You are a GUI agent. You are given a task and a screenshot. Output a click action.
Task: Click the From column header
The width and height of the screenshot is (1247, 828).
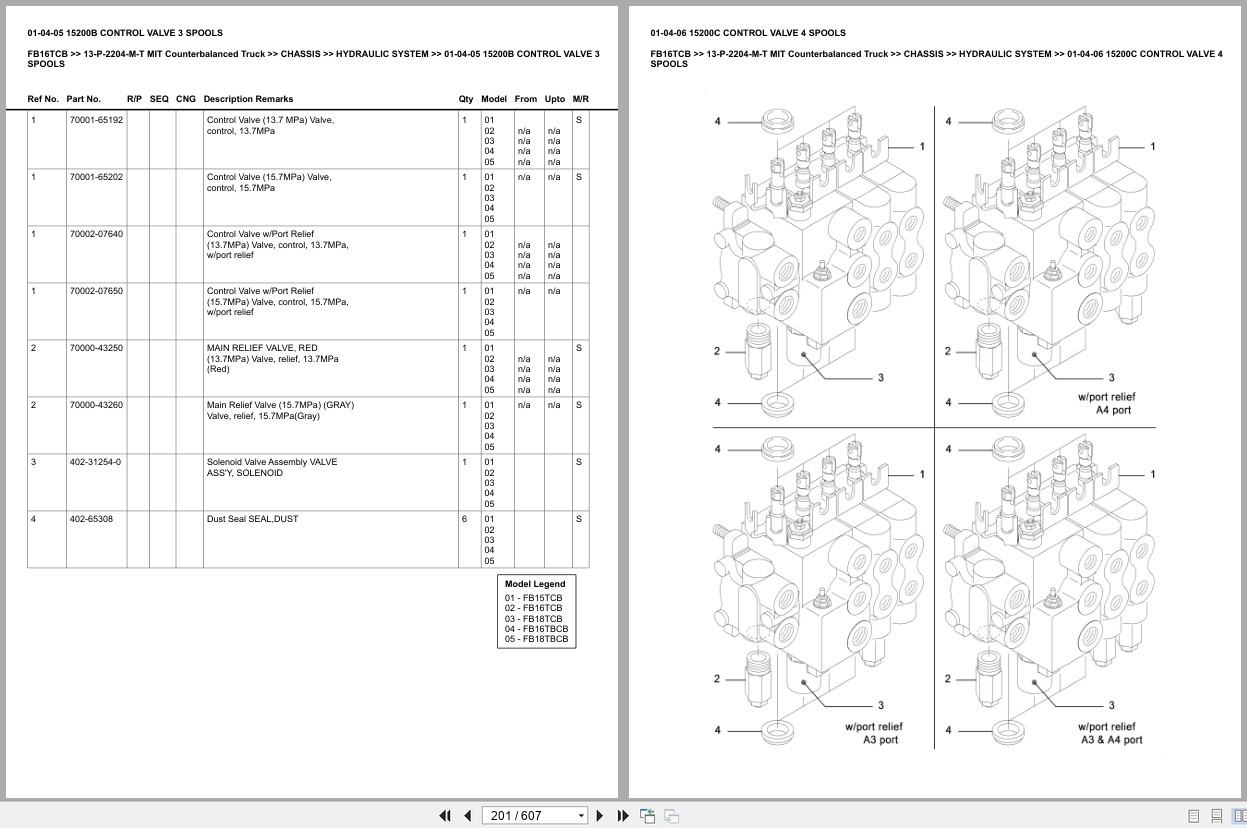click(x=525, y=99)
